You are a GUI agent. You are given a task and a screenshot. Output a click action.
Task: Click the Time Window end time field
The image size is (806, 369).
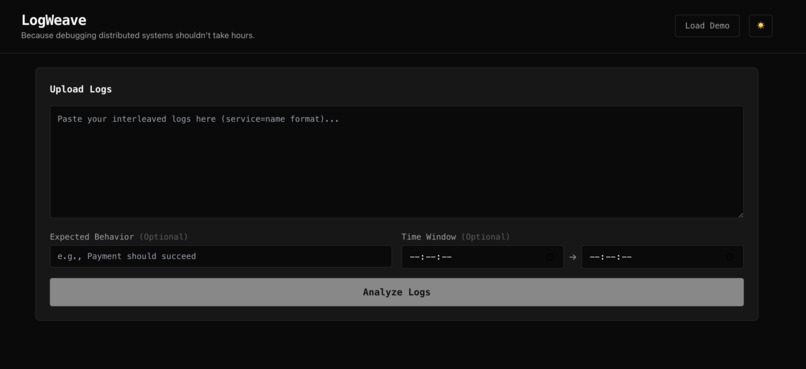tap(662, 257)
